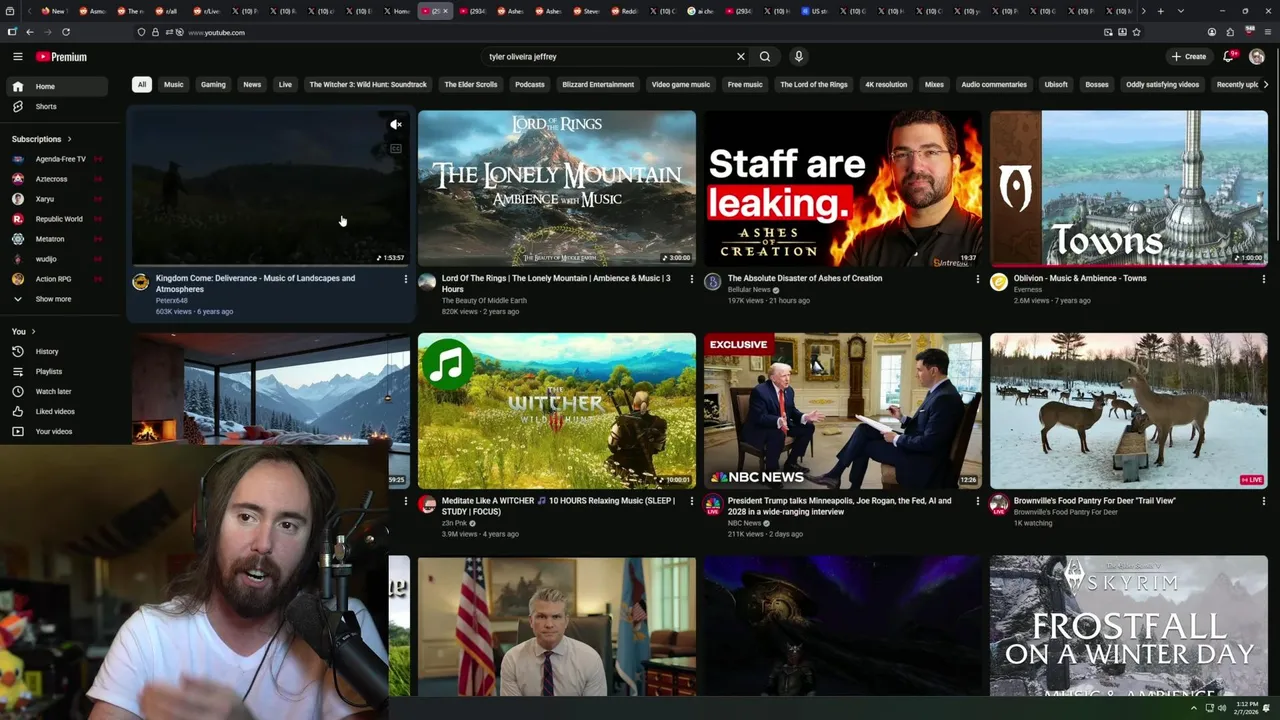
Task: Open the Action RPG subscription
Action: click(x=58, y=279)
